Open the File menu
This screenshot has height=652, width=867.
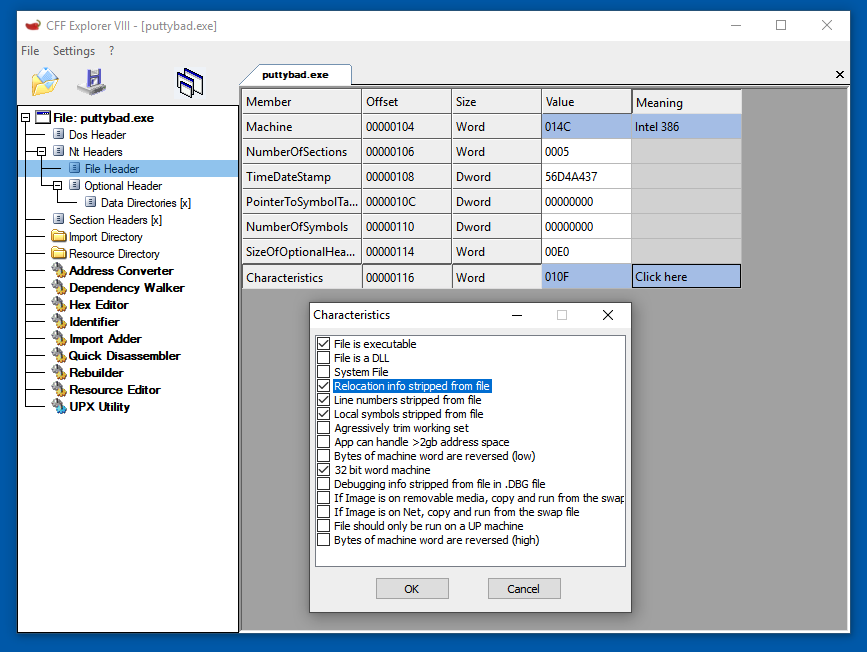click(30, 51)
